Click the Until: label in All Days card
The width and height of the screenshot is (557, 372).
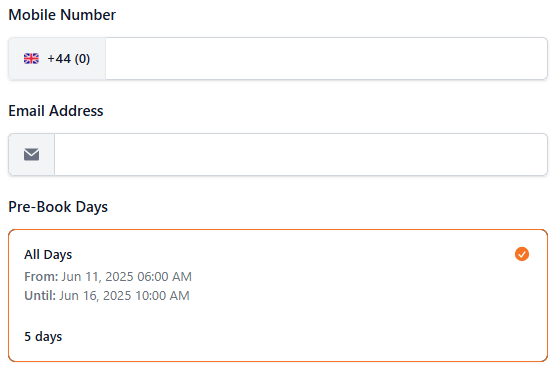click(x=40, y=296)
